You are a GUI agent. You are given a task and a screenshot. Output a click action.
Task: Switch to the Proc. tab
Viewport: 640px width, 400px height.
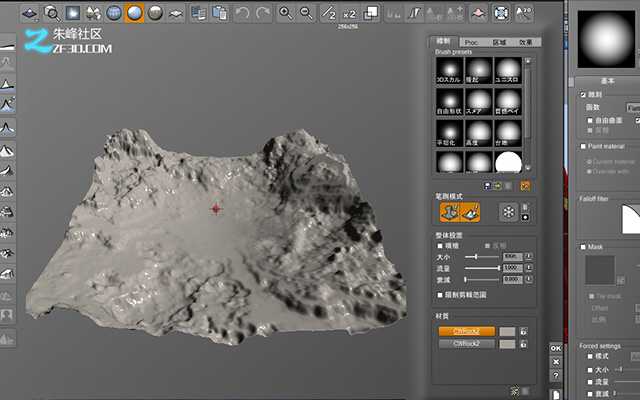(x=471, y=42)
